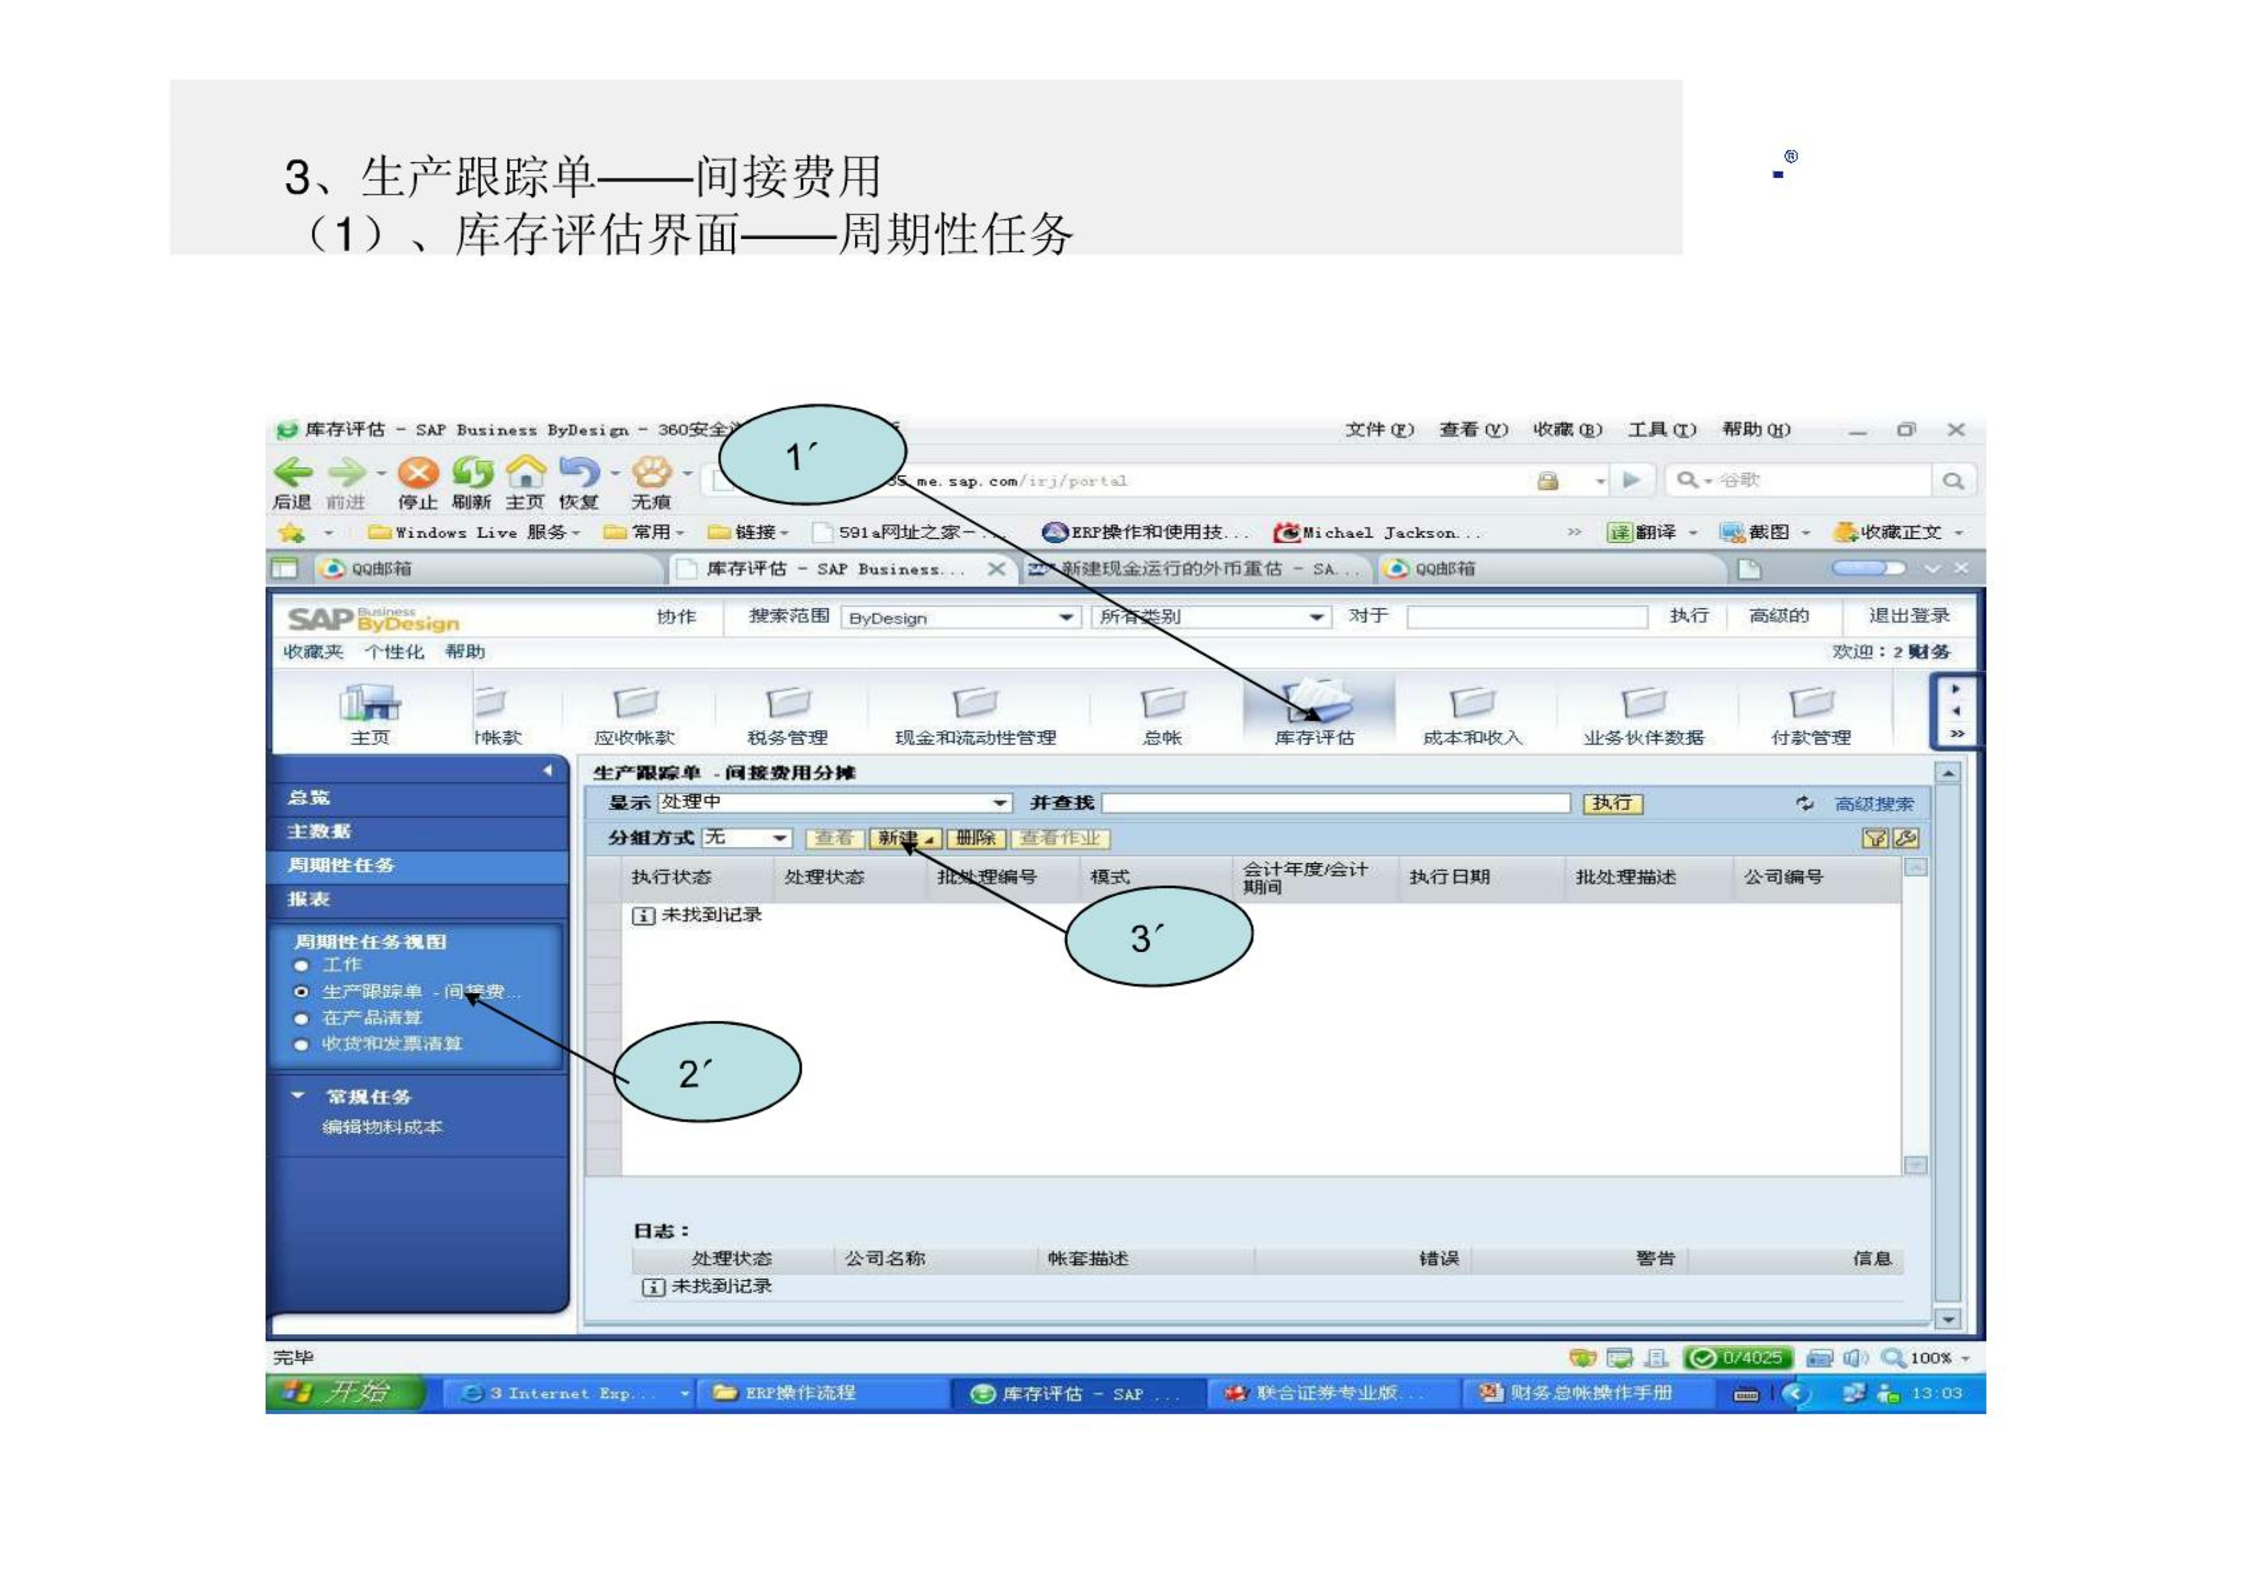Open the 工具(T) menu
Screen dimensions: 2252x1594
coord(1662,430)
